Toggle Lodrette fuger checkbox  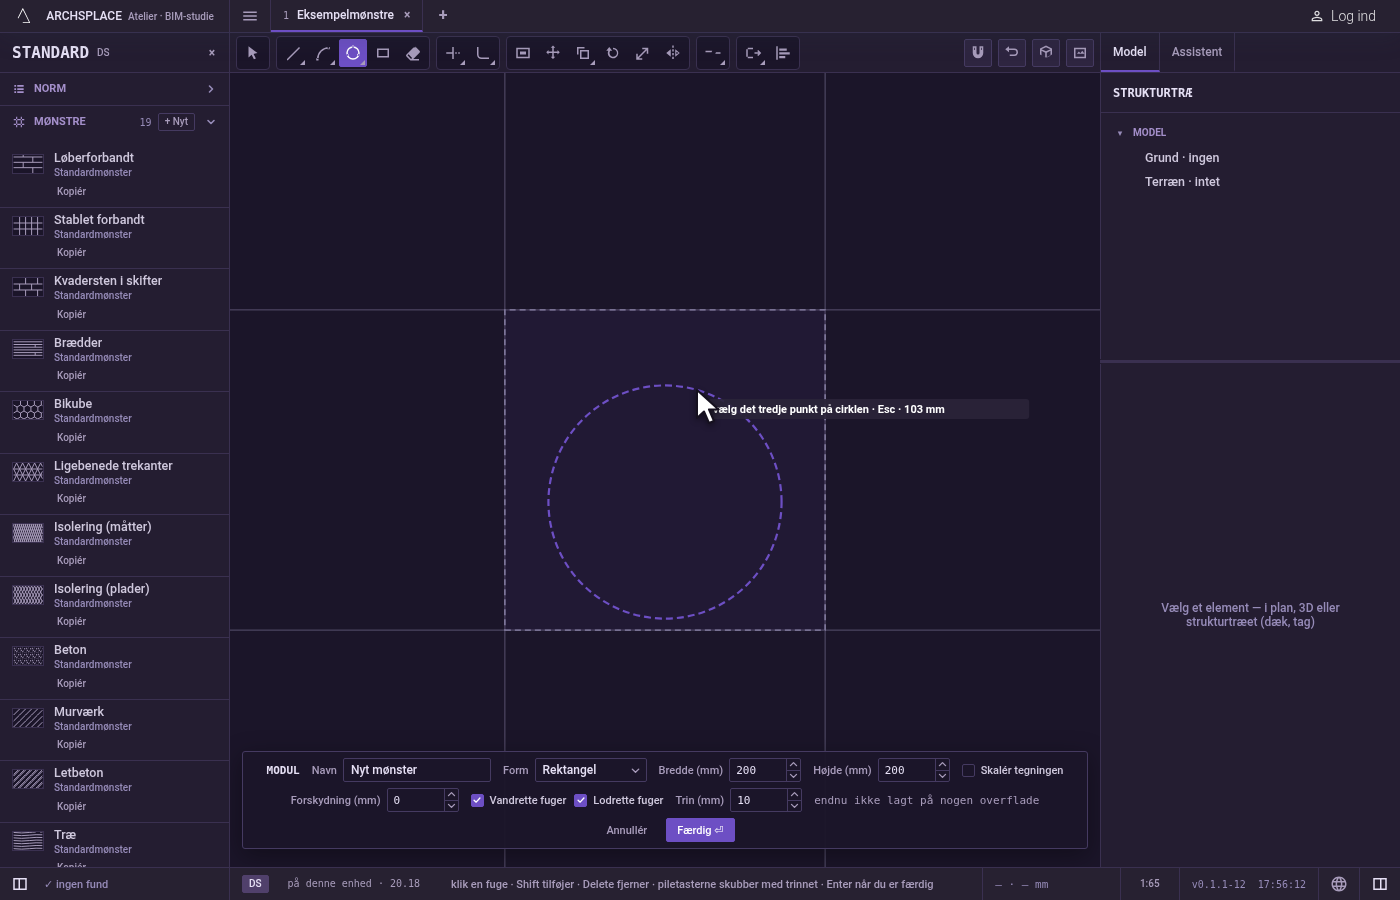tap(581, 800)
